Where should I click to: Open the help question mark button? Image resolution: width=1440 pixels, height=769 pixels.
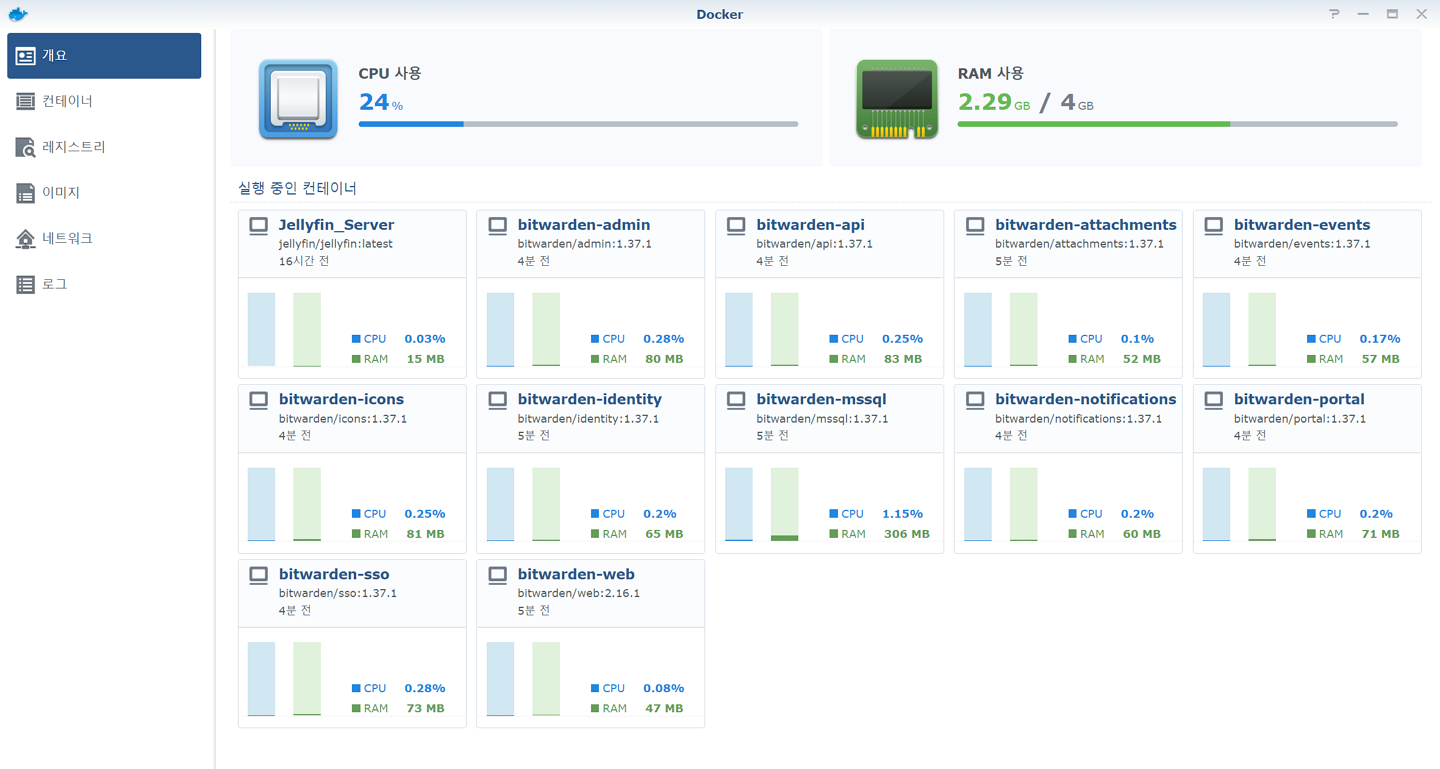pyautogui.click(x=1334, y=14)
